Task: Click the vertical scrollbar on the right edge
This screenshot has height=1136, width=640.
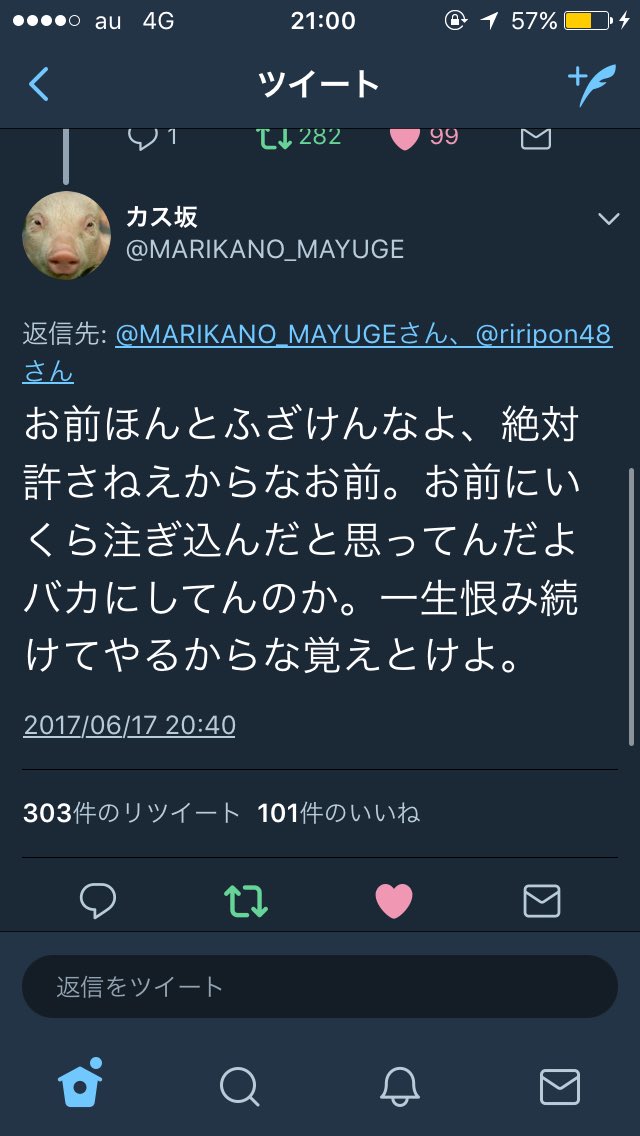Action: click(631, 607)
